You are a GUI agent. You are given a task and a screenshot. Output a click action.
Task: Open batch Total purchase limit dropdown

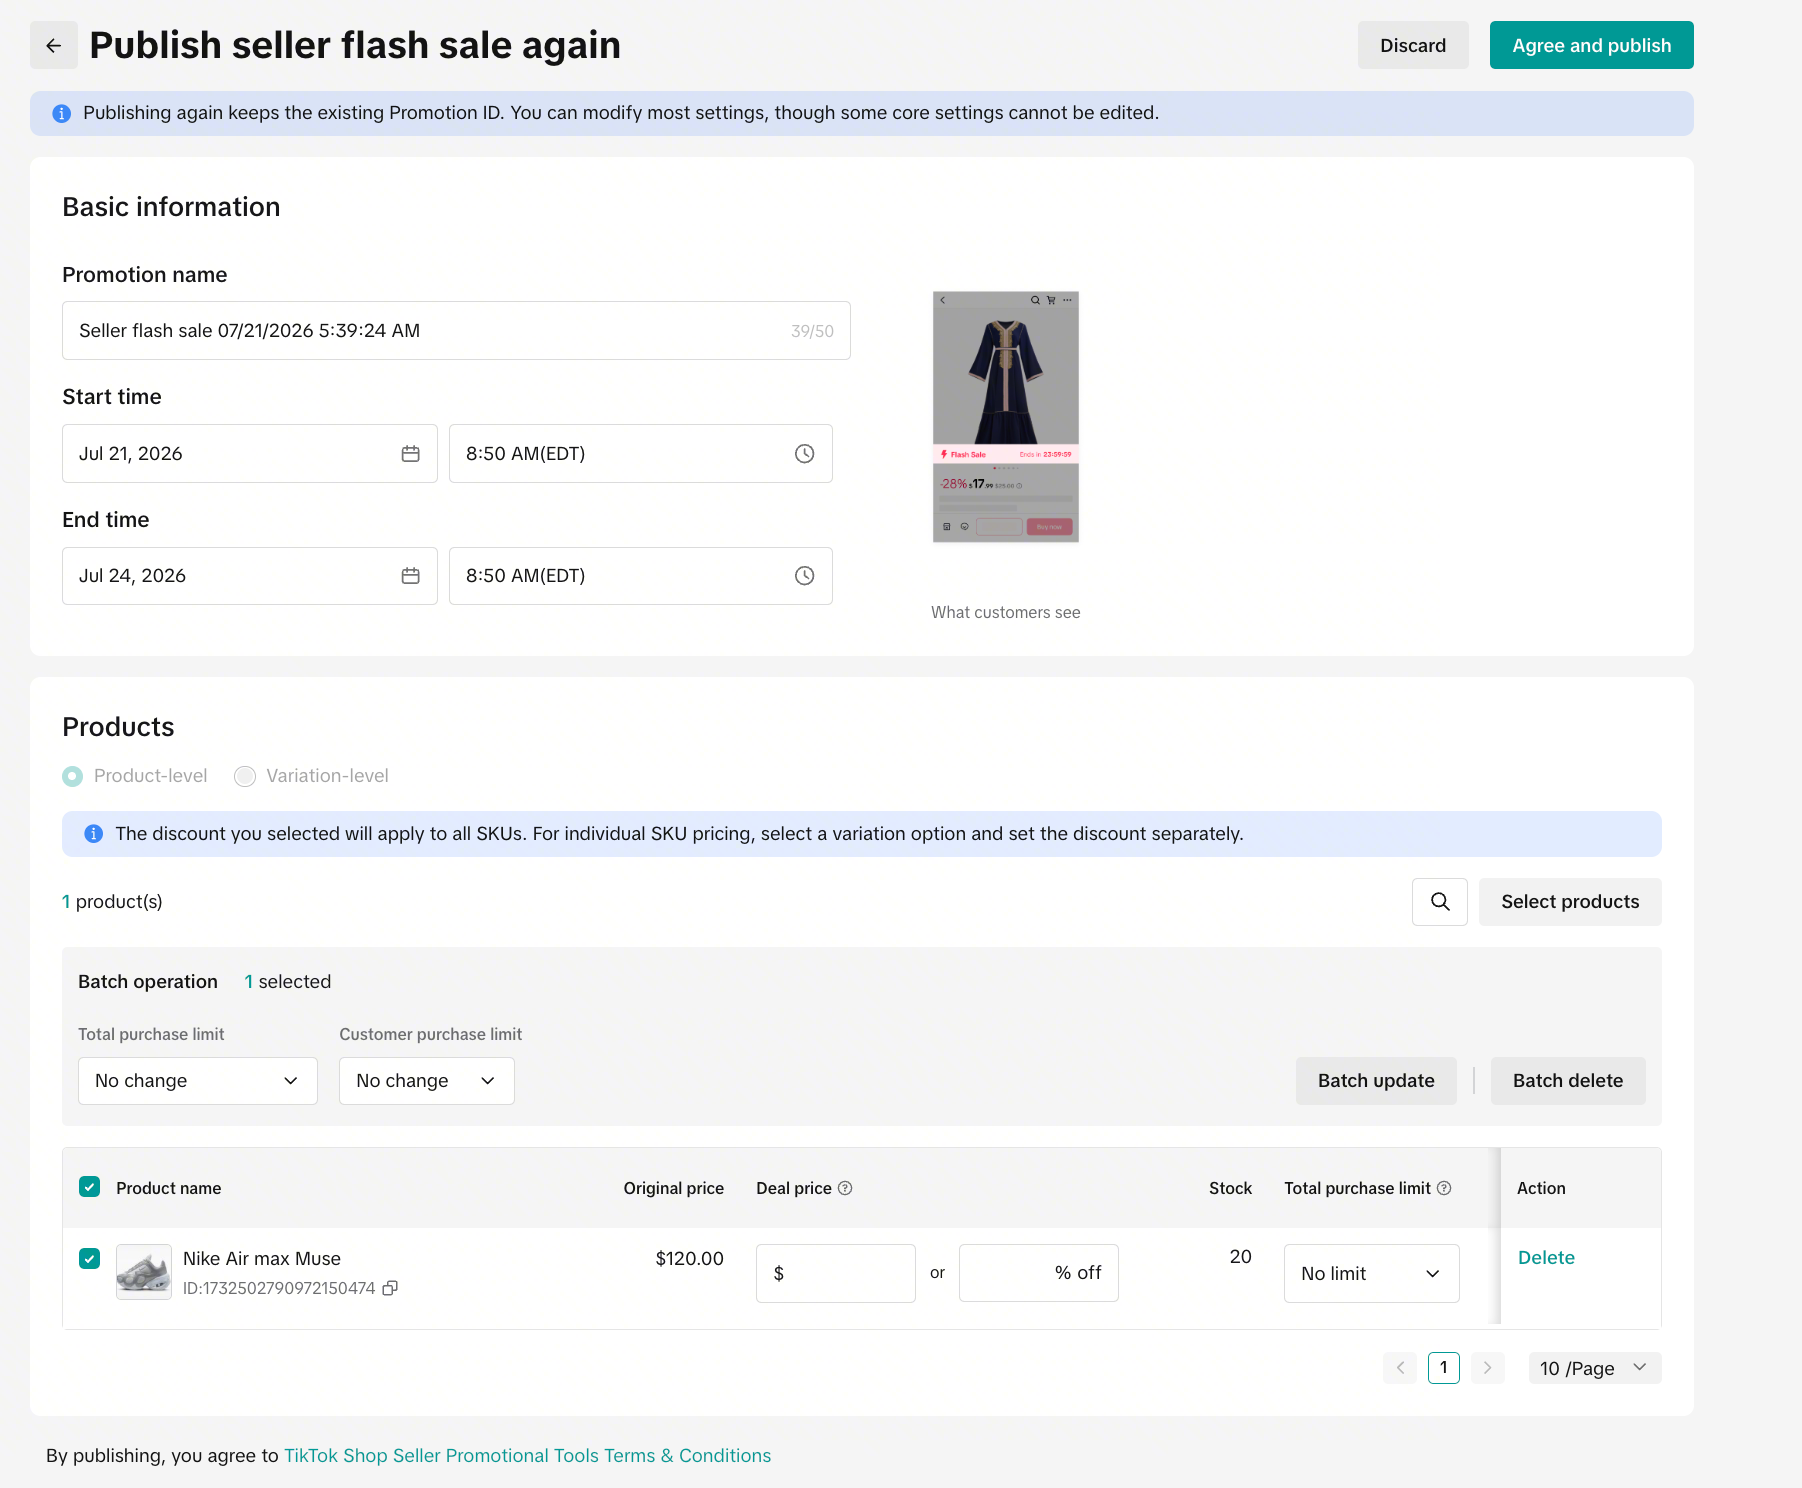coord(198,1081)
